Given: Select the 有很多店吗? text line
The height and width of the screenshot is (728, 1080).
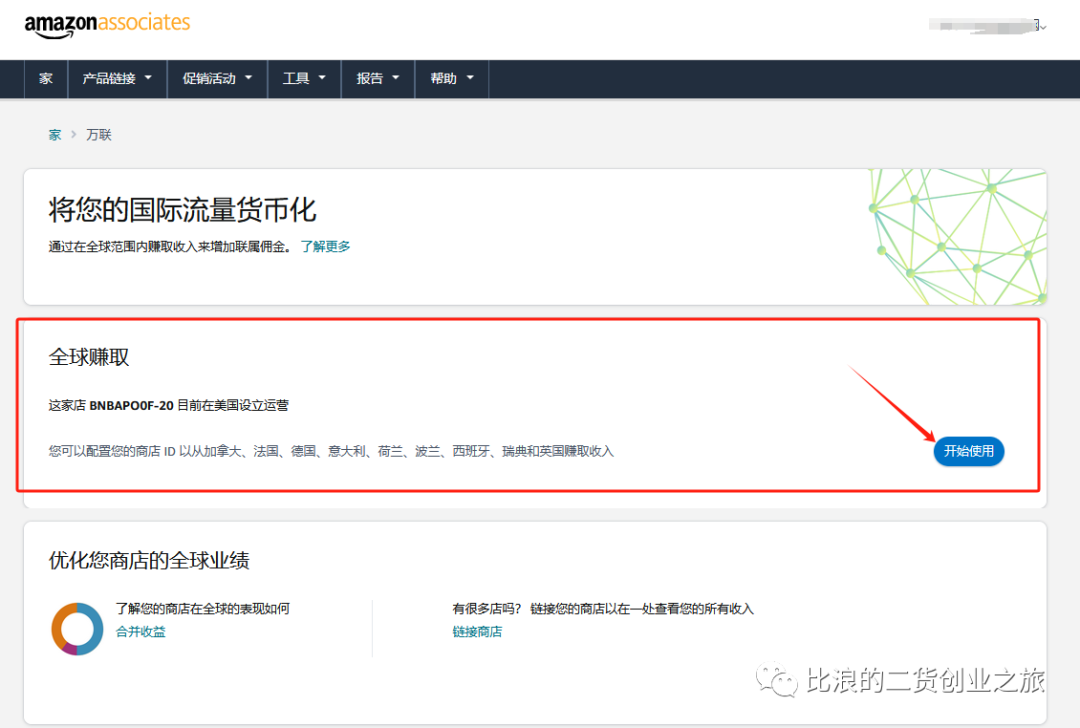Looking at the screenshot, I should point(603,609).
